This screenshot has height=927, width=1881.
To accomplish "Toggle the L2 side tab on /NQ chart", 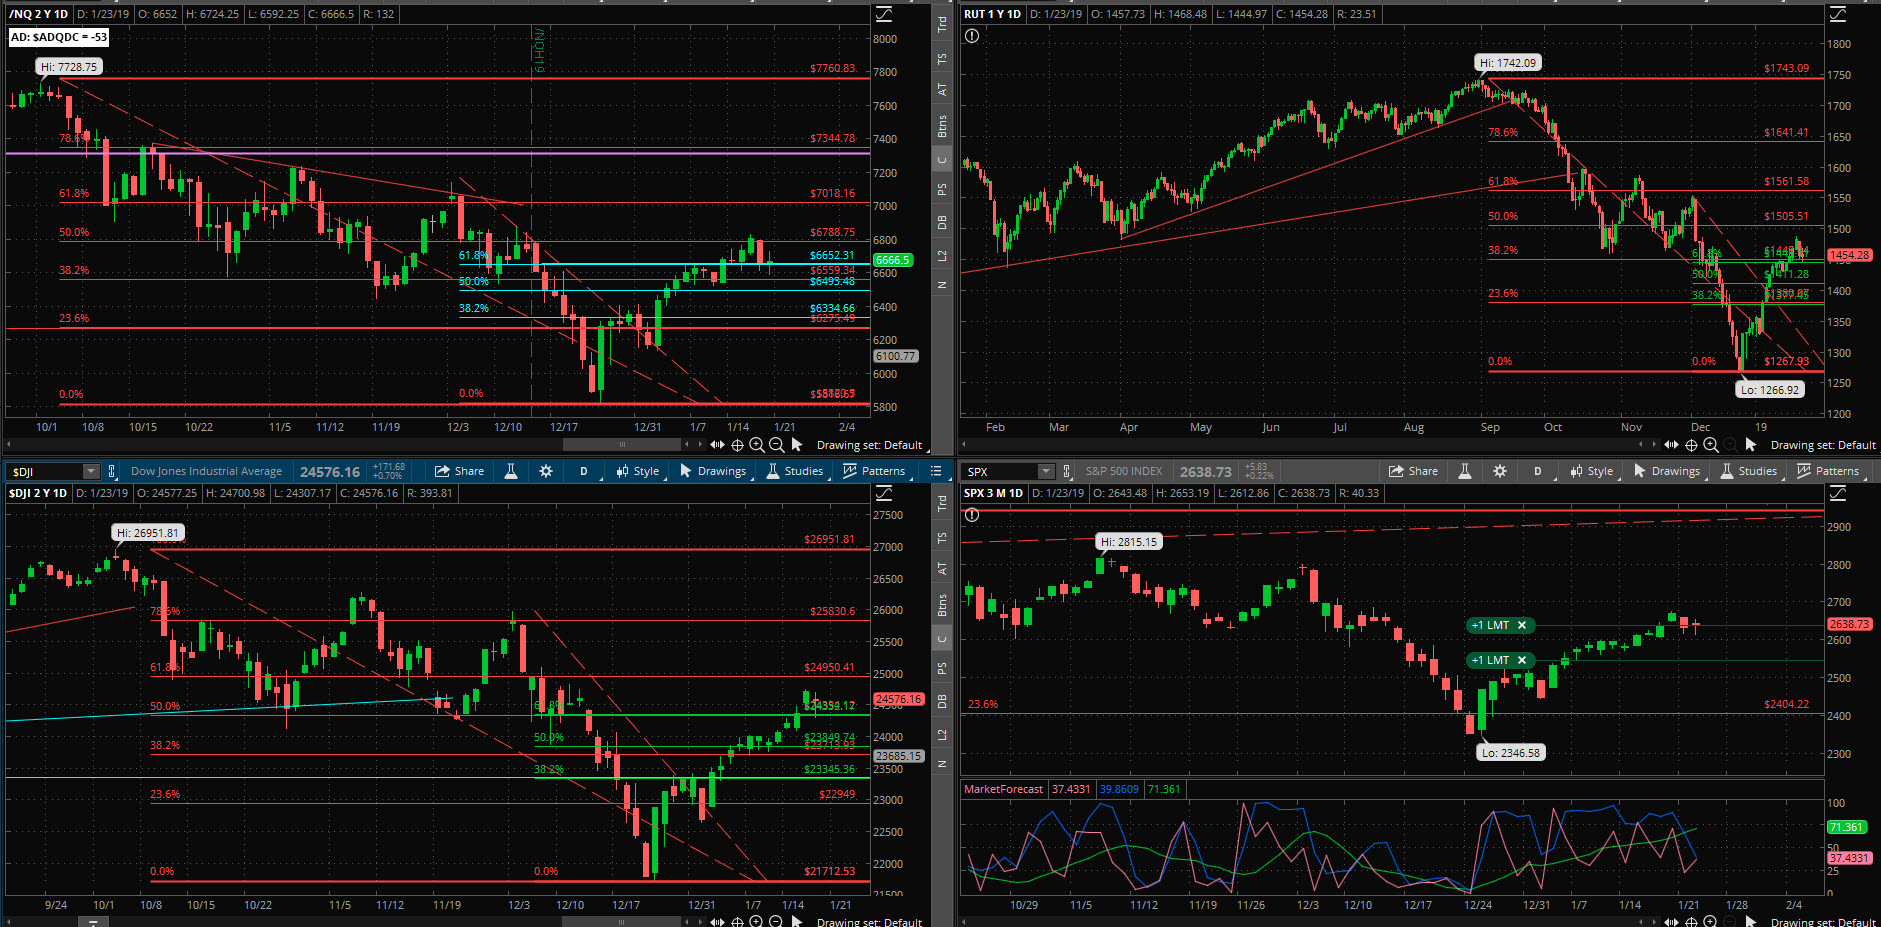I will pyautogui.click(x=942, y=256).
